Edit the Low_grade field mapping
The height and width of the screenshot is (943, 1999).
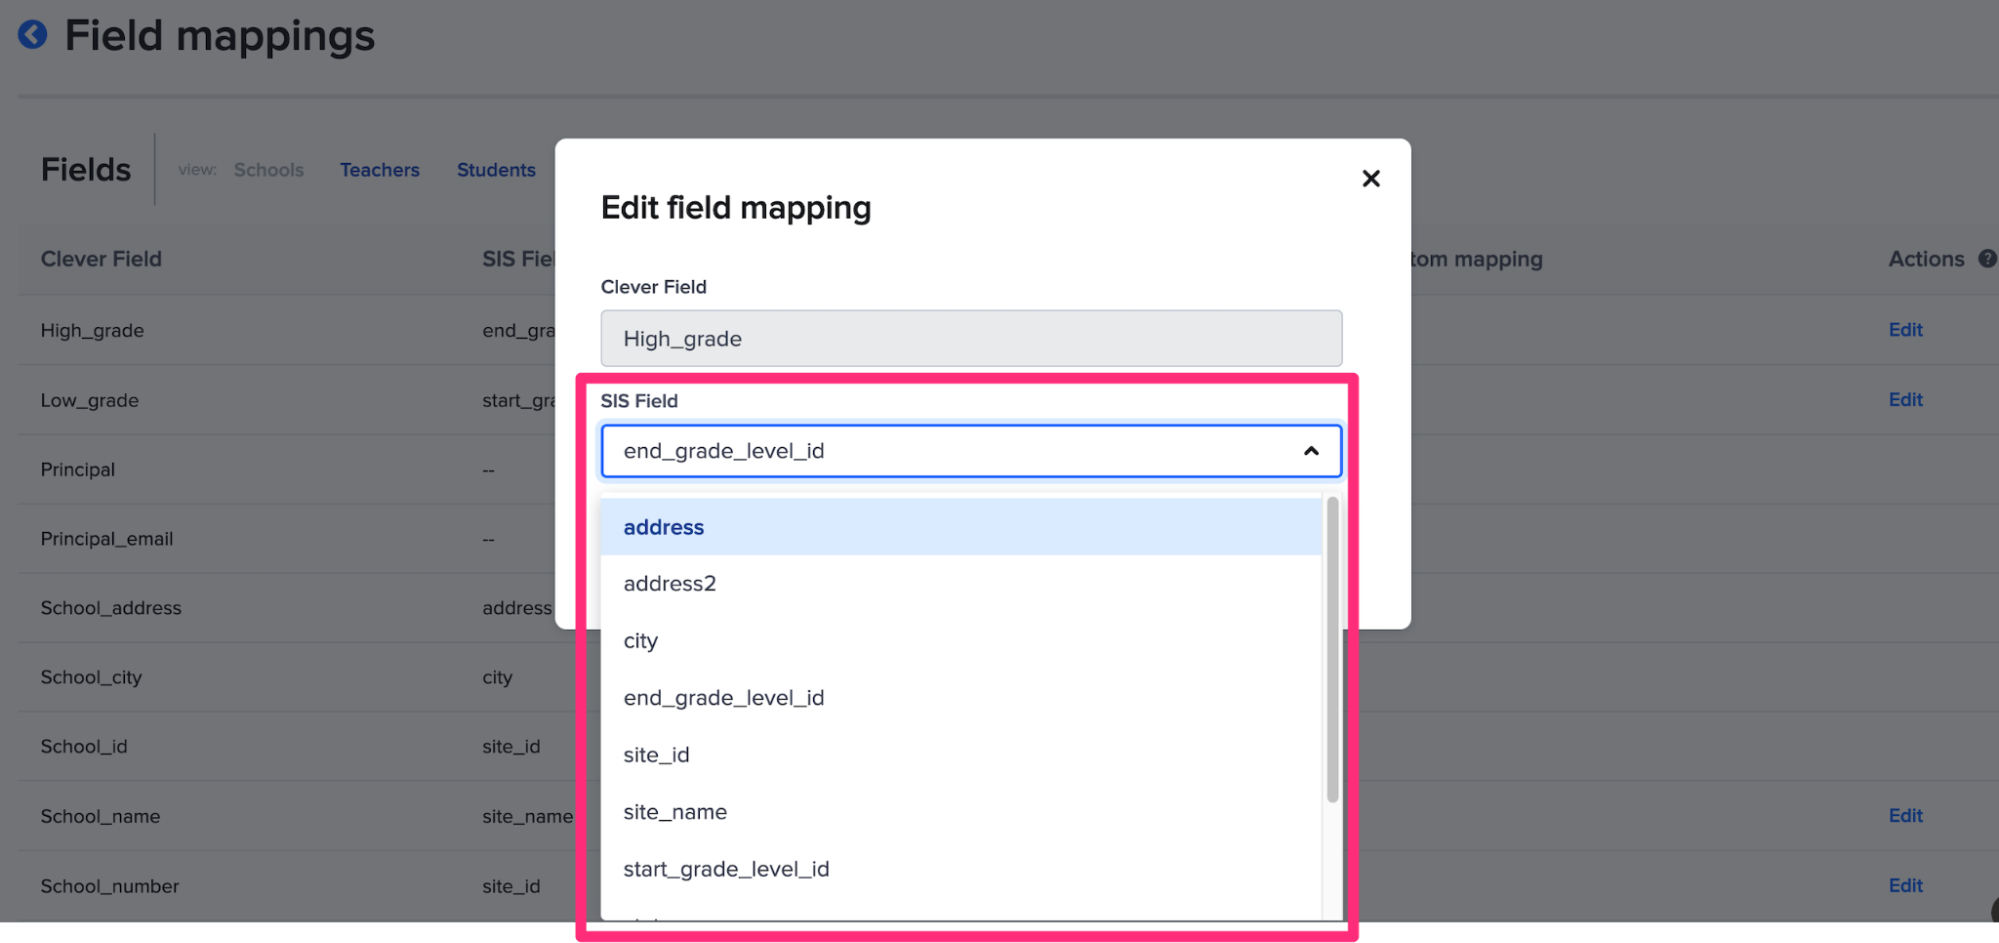coord(1905,399)
